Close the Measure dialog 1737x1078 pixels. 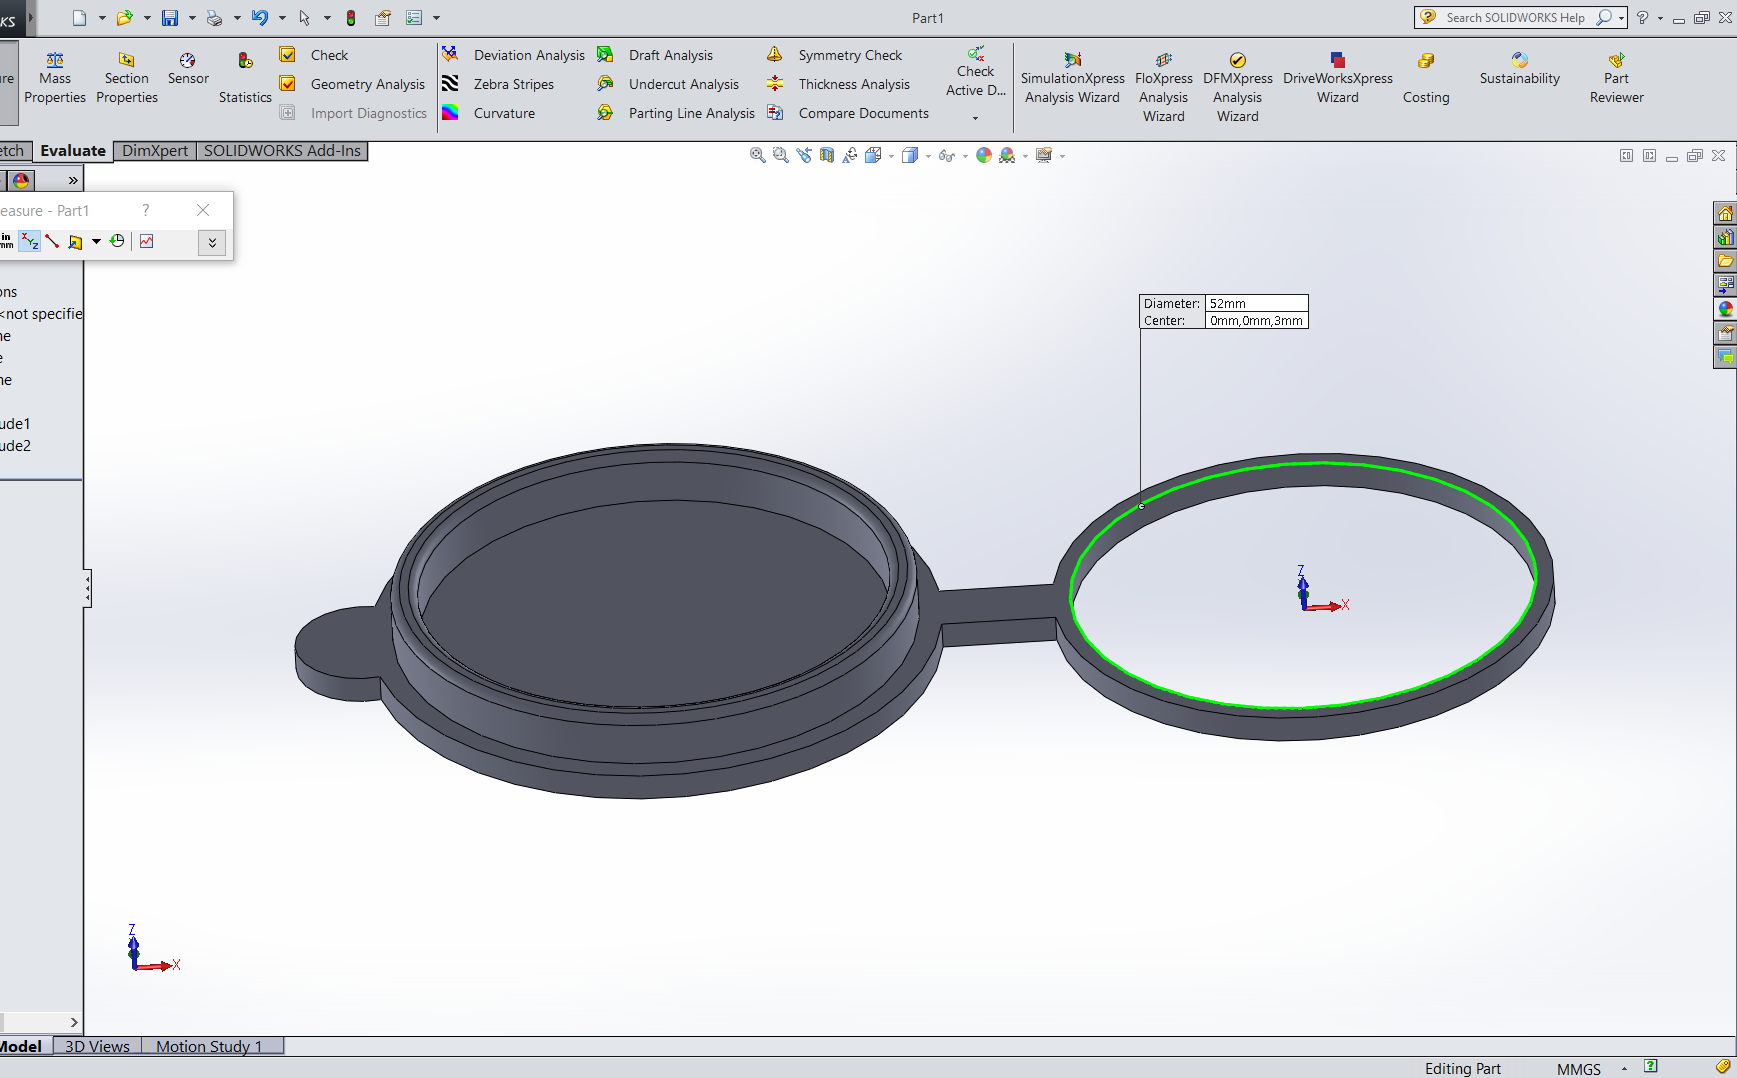click(x=203, y=210)
